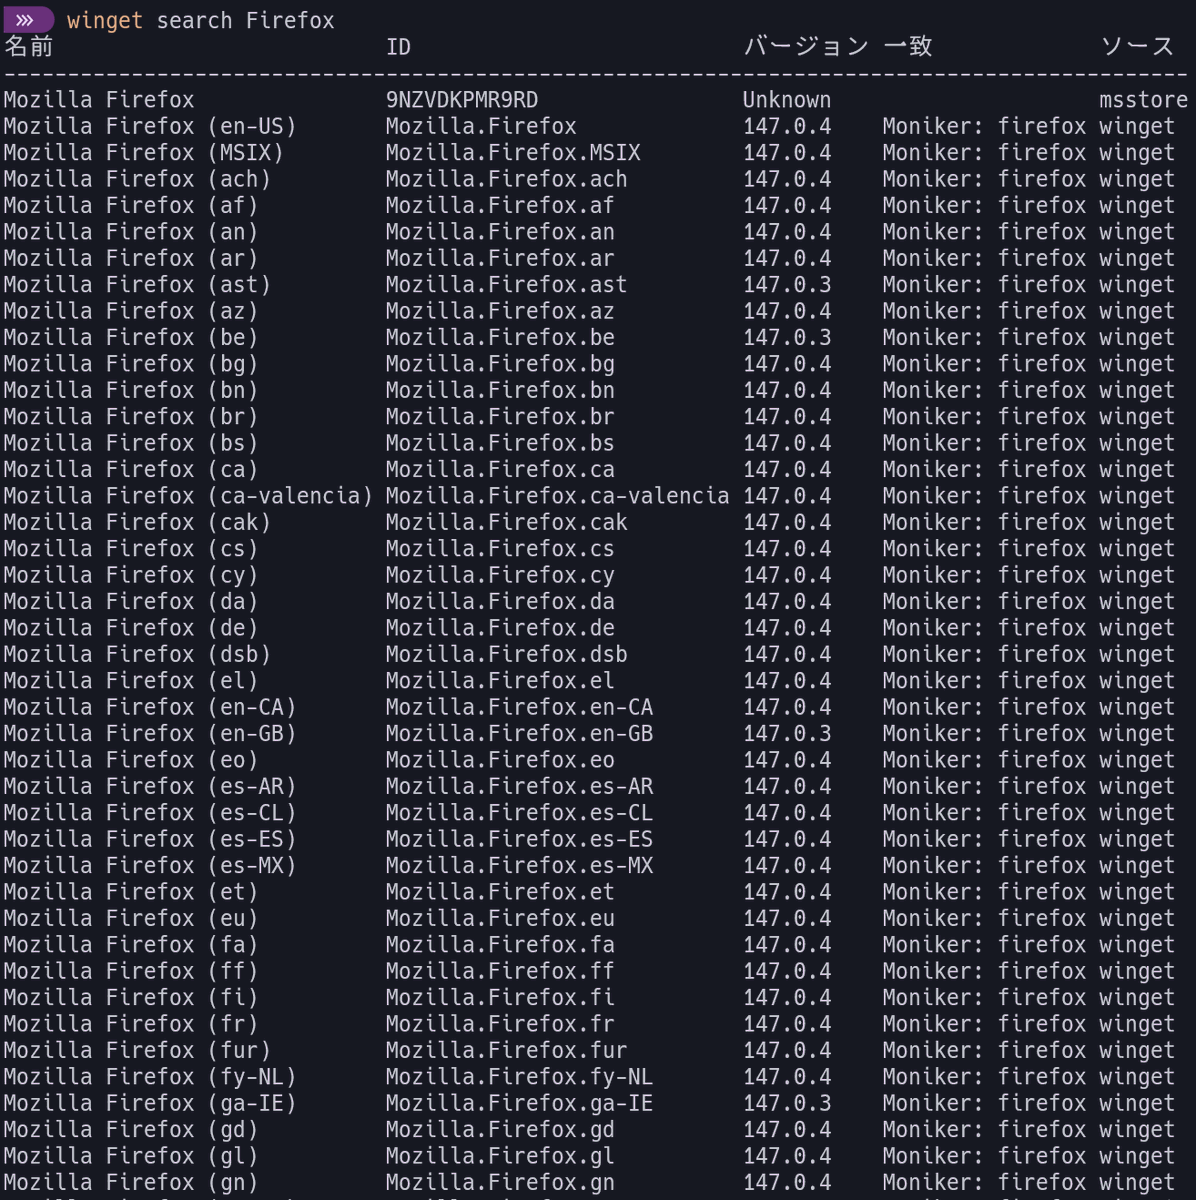Select 'Mozilla Firefox (cs)' name

point(131,549)
